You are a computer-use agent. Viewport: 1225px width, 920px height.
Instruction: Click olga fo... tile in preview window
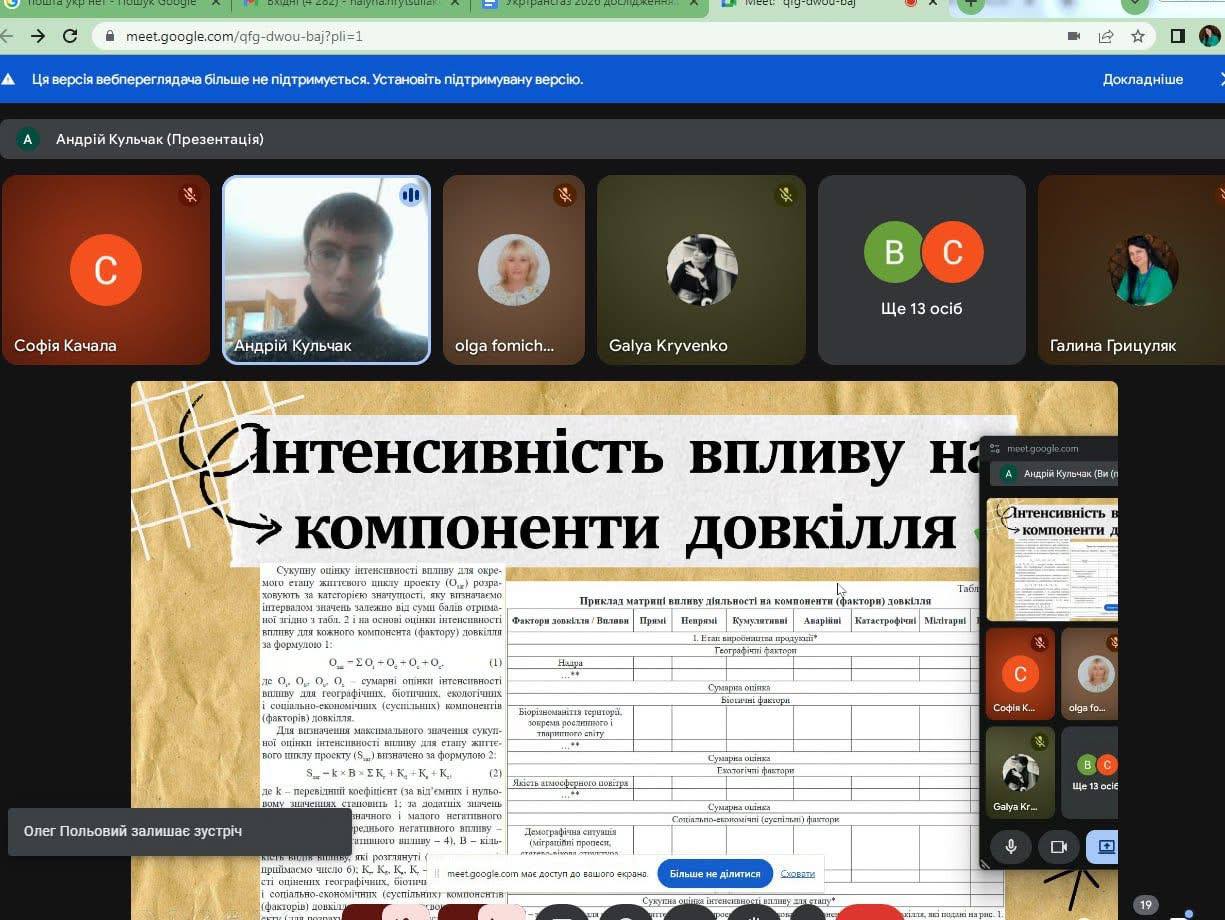coord(1089,674)
